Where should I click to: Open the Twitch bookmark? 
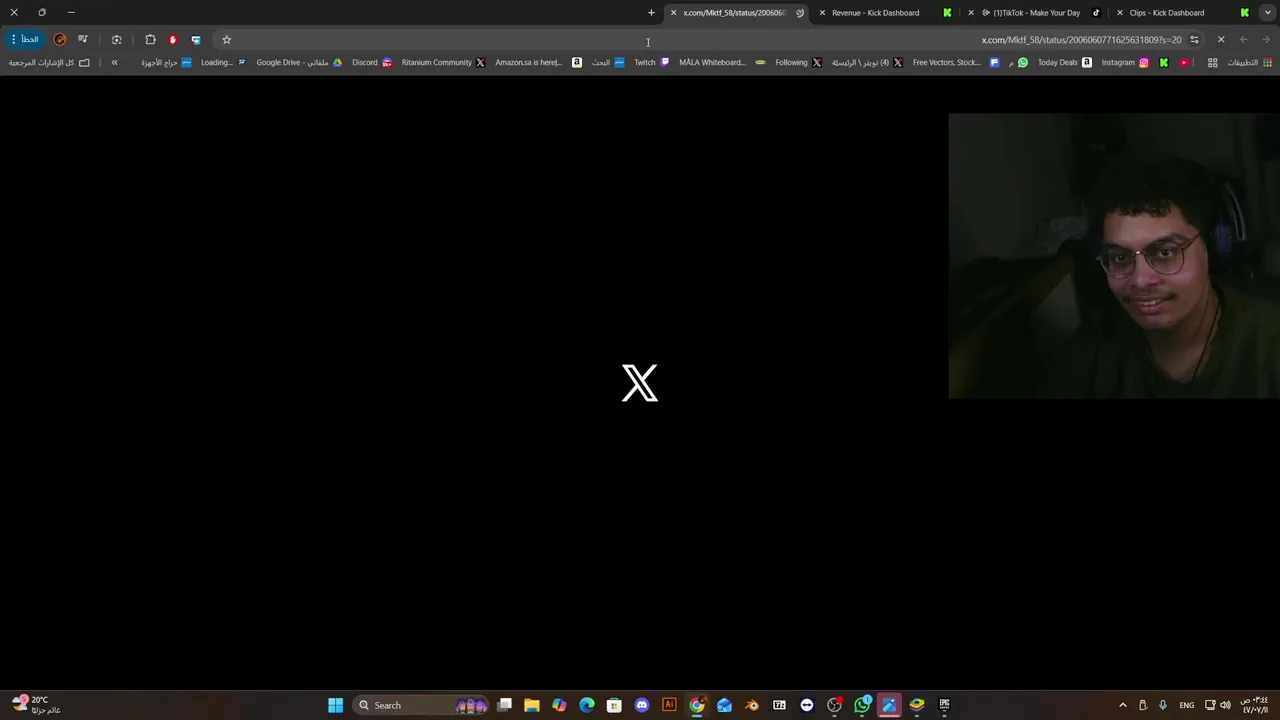coord(652,62)
